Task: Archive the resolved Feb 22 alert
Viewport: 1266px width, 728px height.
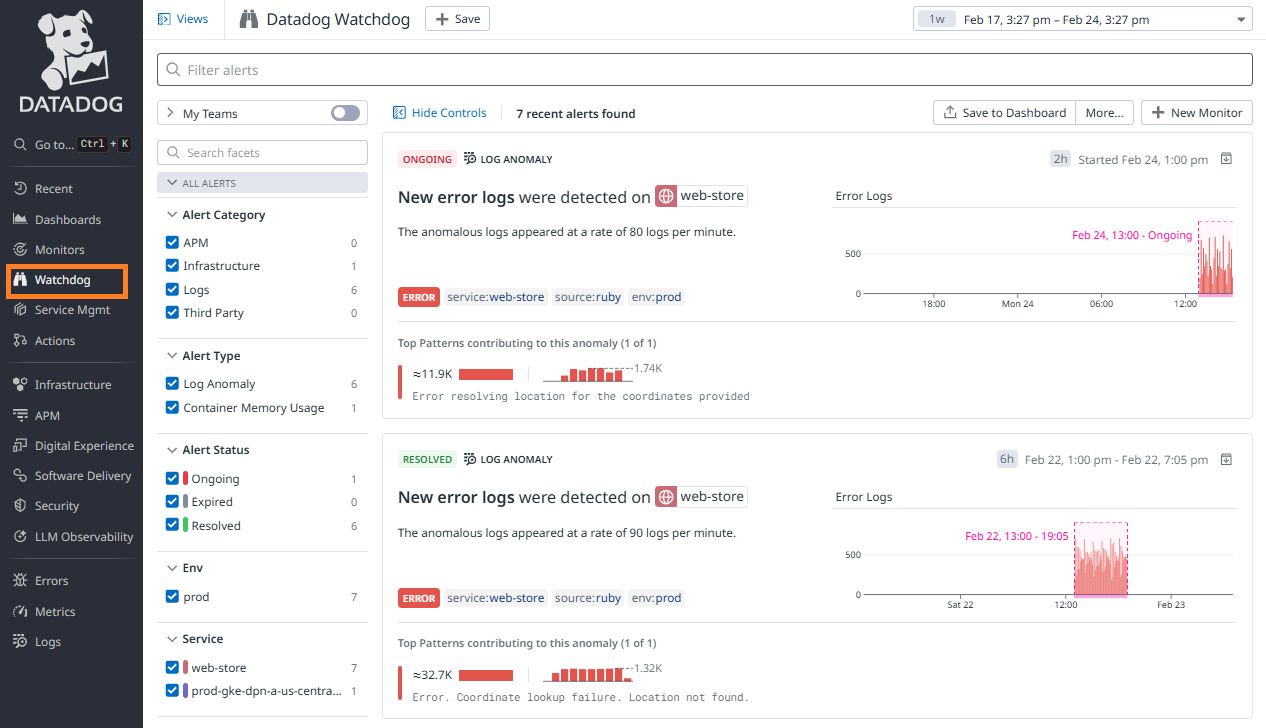Action: (x=1227, y=459)
